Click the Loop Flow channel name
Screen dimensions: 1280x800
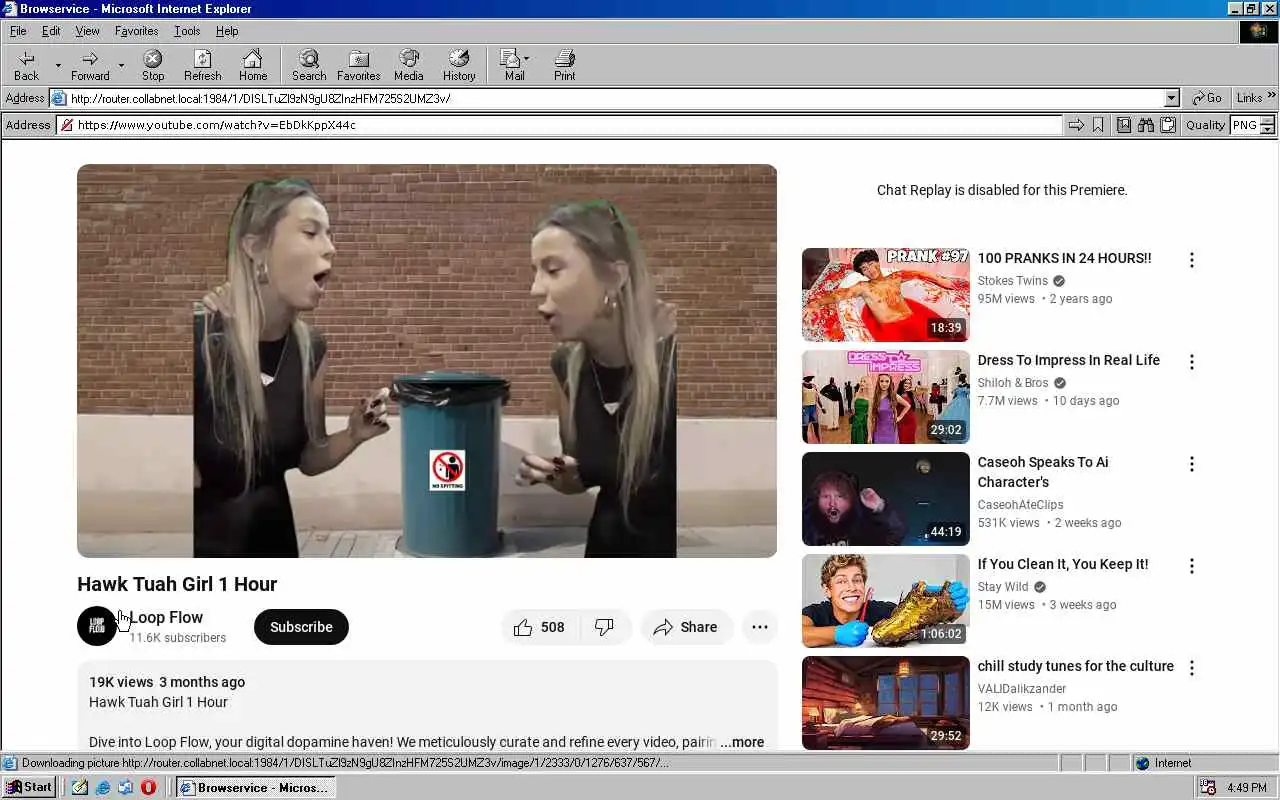[x=166, y=617]
